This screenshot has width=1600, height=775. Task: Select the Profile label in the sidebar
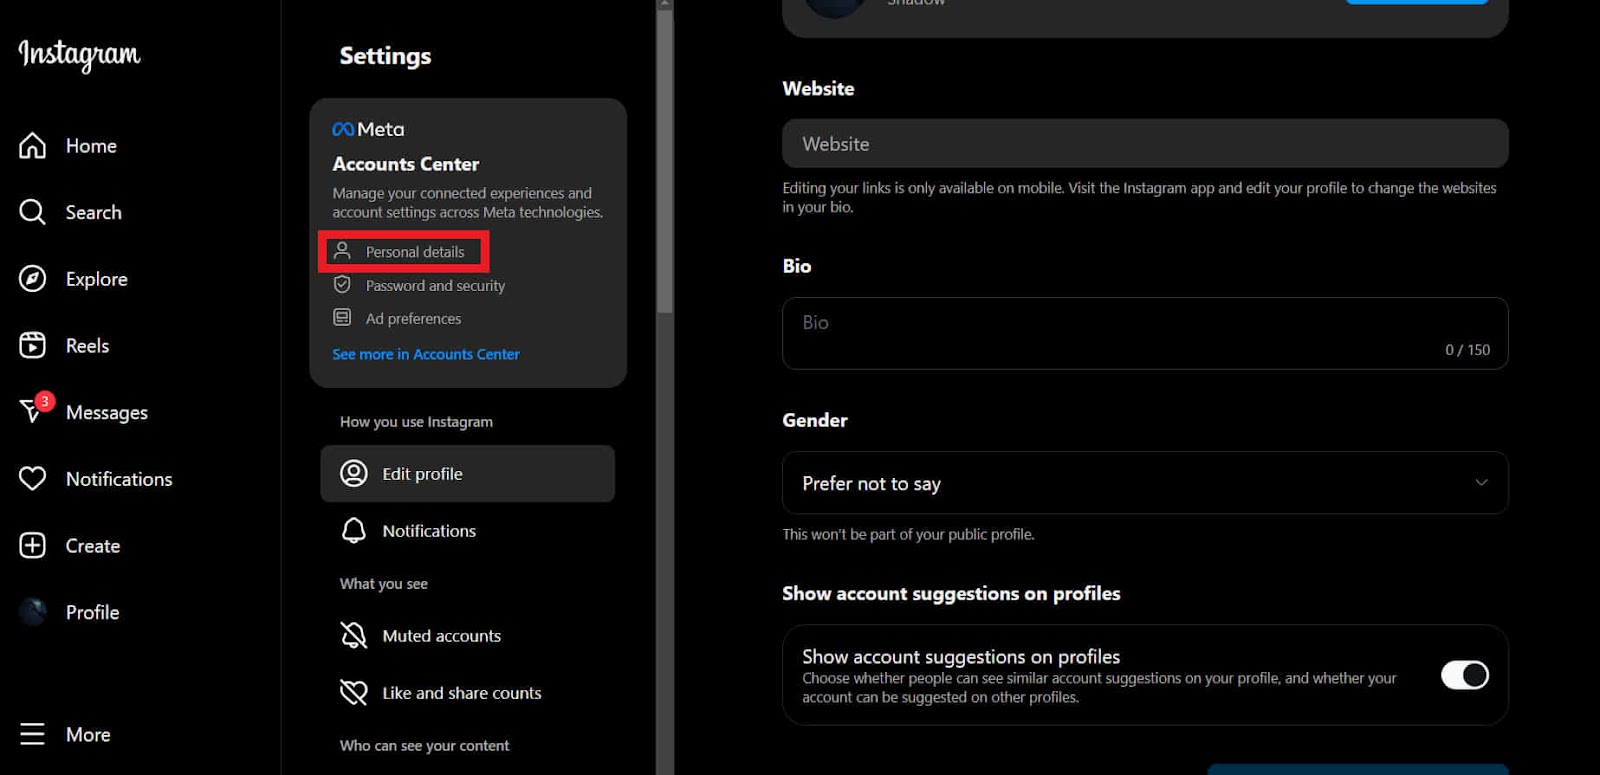pos(92,612)
